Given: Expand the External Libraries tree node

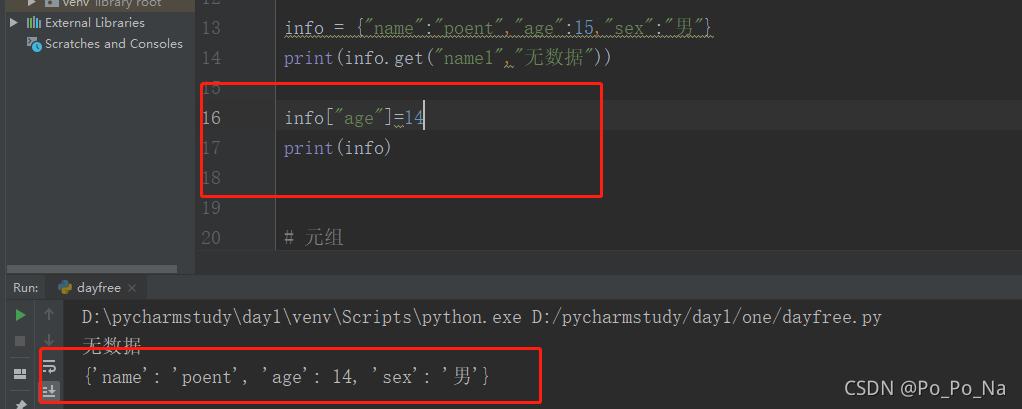Looking at the screenshot, I should 14,23.
